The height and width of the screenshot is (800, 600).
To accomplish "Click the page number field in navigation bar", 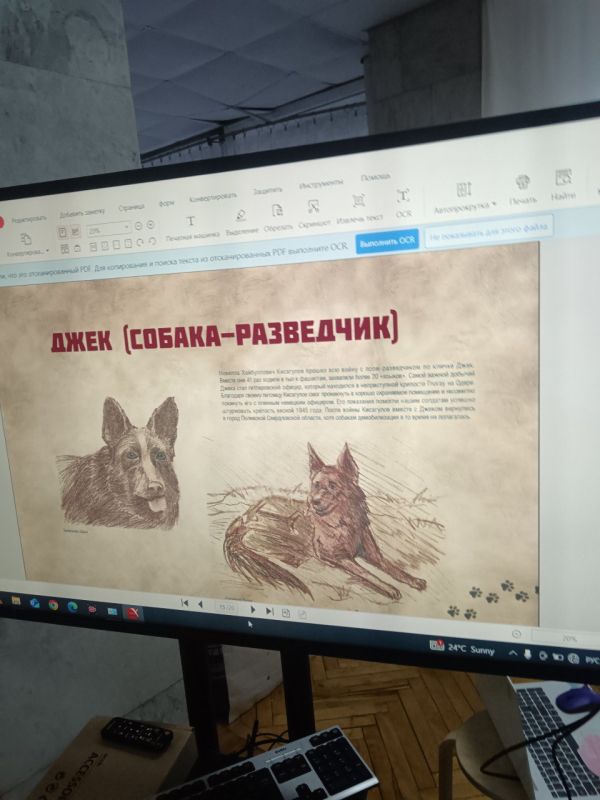I will click(227, 607).
